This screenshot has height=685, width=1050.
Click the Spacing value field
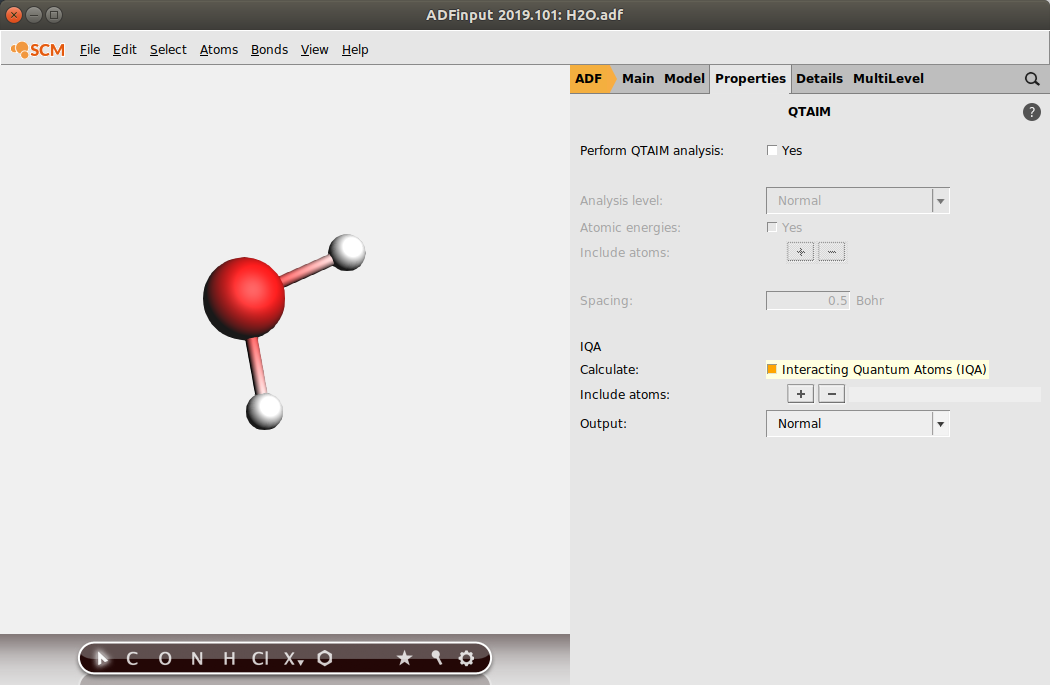(808, 301)
